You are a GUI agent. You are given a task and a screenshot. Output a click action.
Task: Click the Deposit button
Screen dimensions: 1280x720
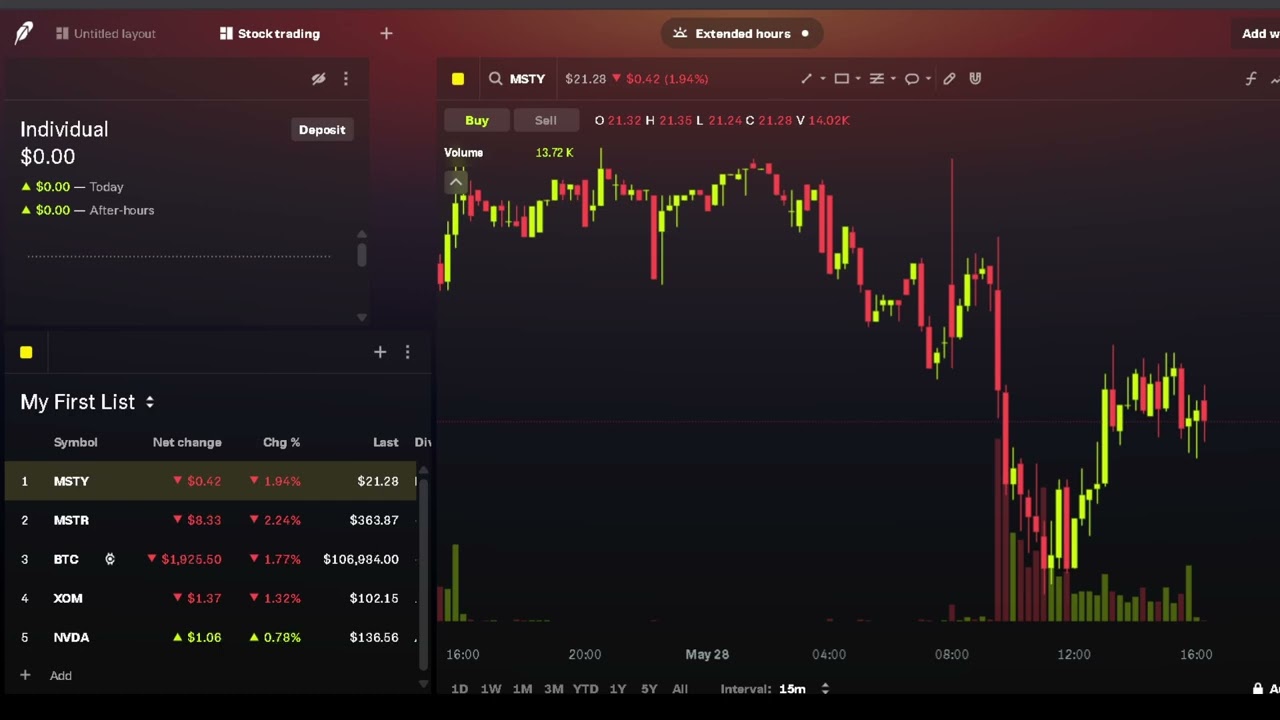(322, 130)
